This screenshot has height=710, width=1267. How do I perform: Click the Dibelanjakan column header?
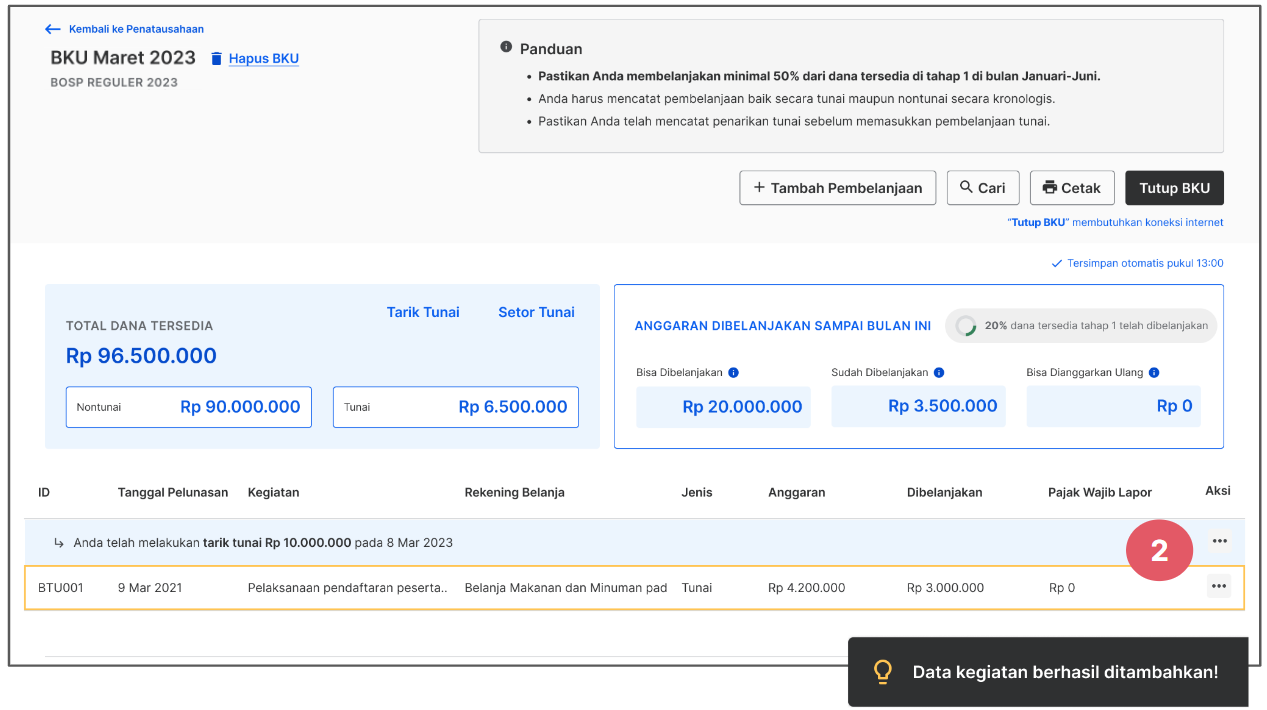point(945,492)
